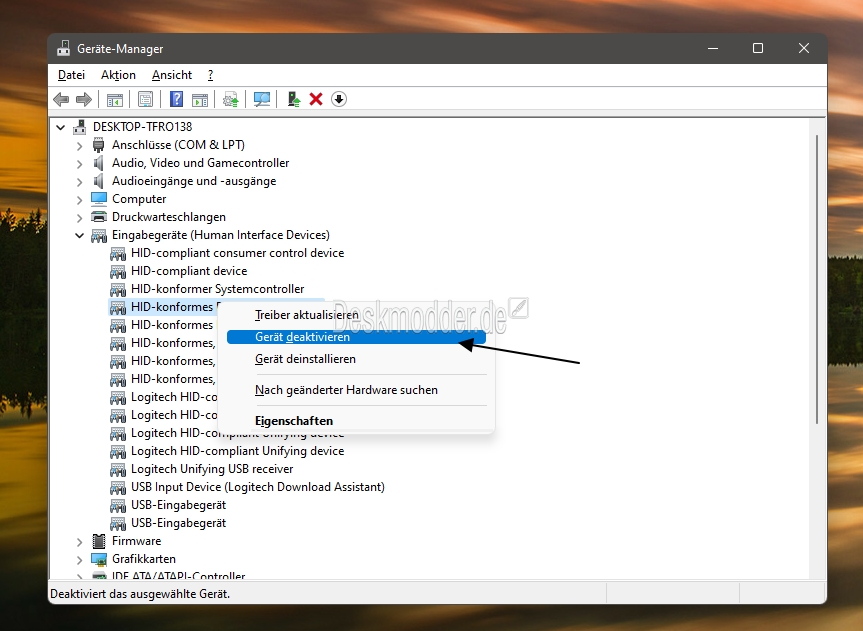Click the Firmware chip icon

pos(99,541)
